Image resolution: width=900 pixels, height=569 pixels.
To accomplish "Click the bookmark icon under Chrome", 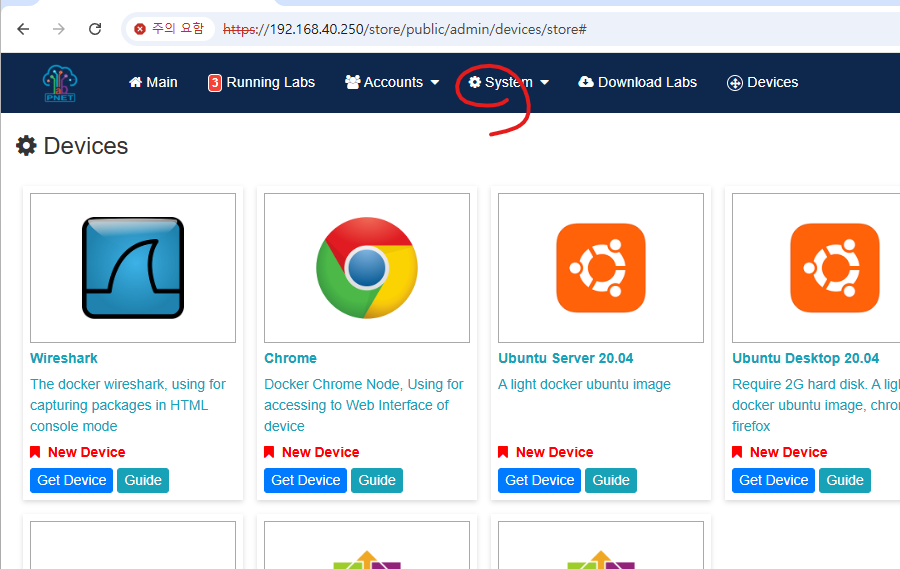I will [x=269, y=452].
